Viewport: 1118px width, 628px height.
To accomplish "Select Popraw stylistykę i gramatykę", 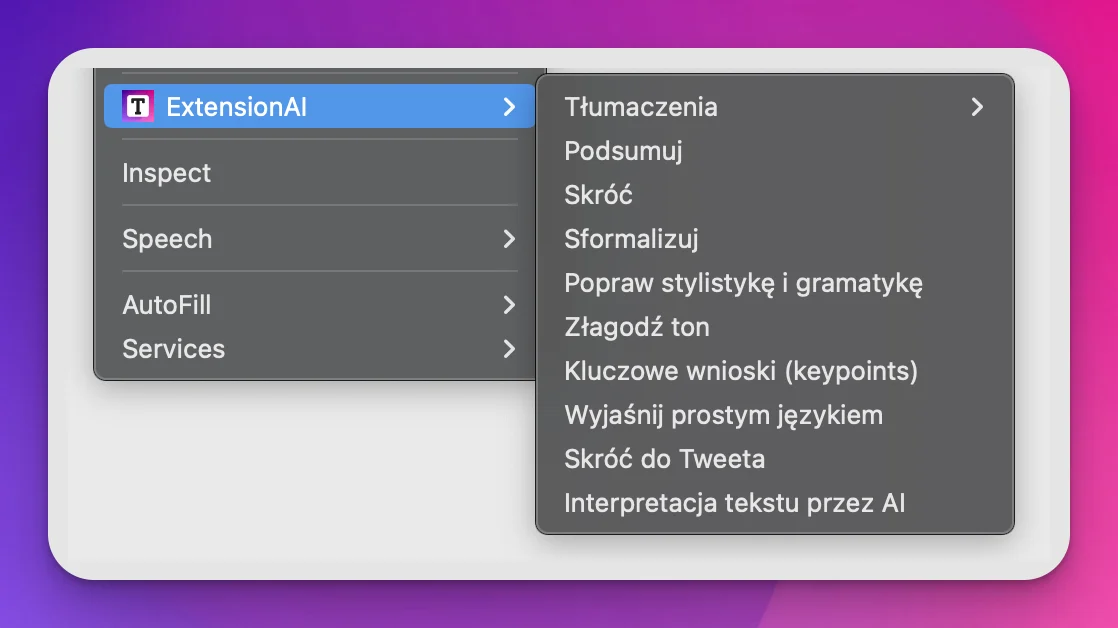I will 743,283.
